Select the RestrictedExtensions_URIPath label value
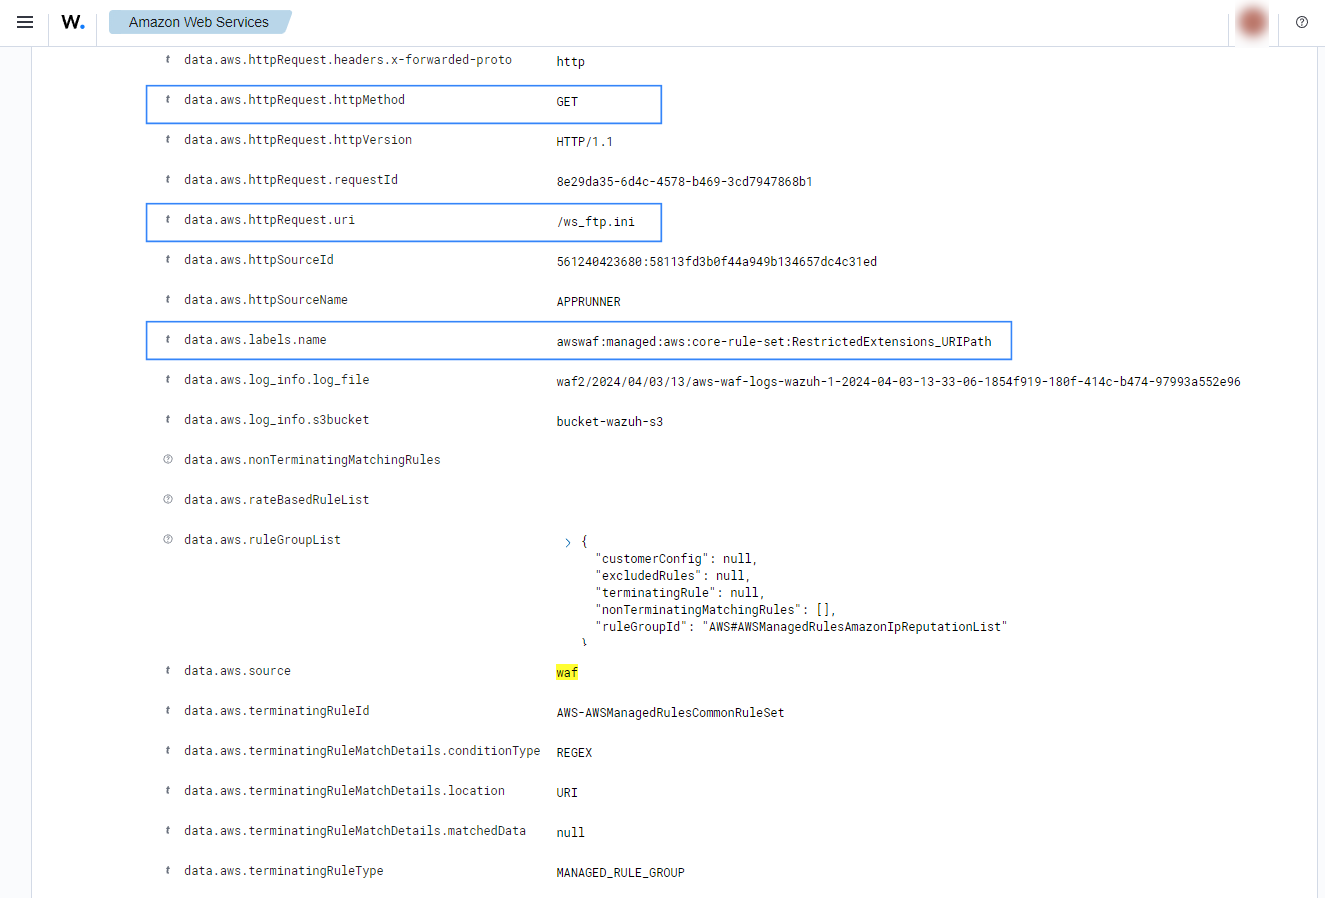Screen dimensions: 1325x898 coord(773,342)
